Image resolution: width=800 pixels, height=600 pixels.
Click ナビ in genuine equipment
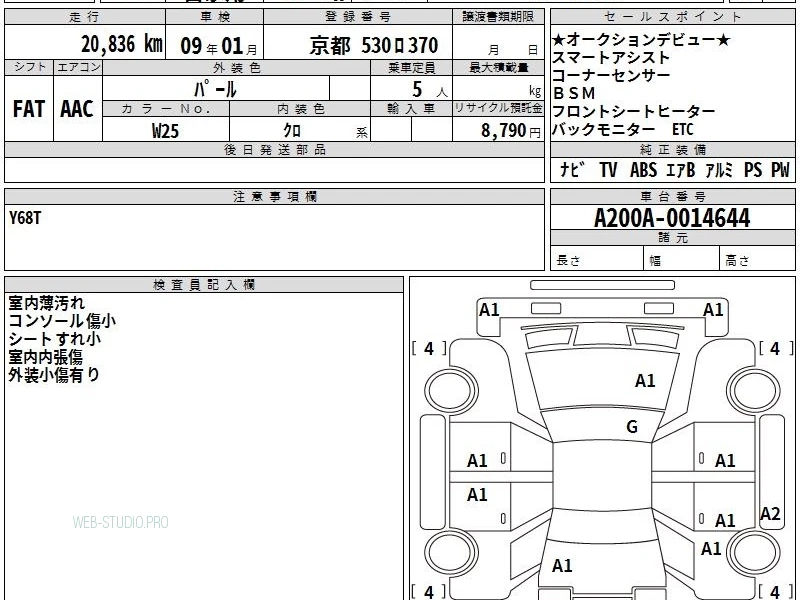pos(572,169)
